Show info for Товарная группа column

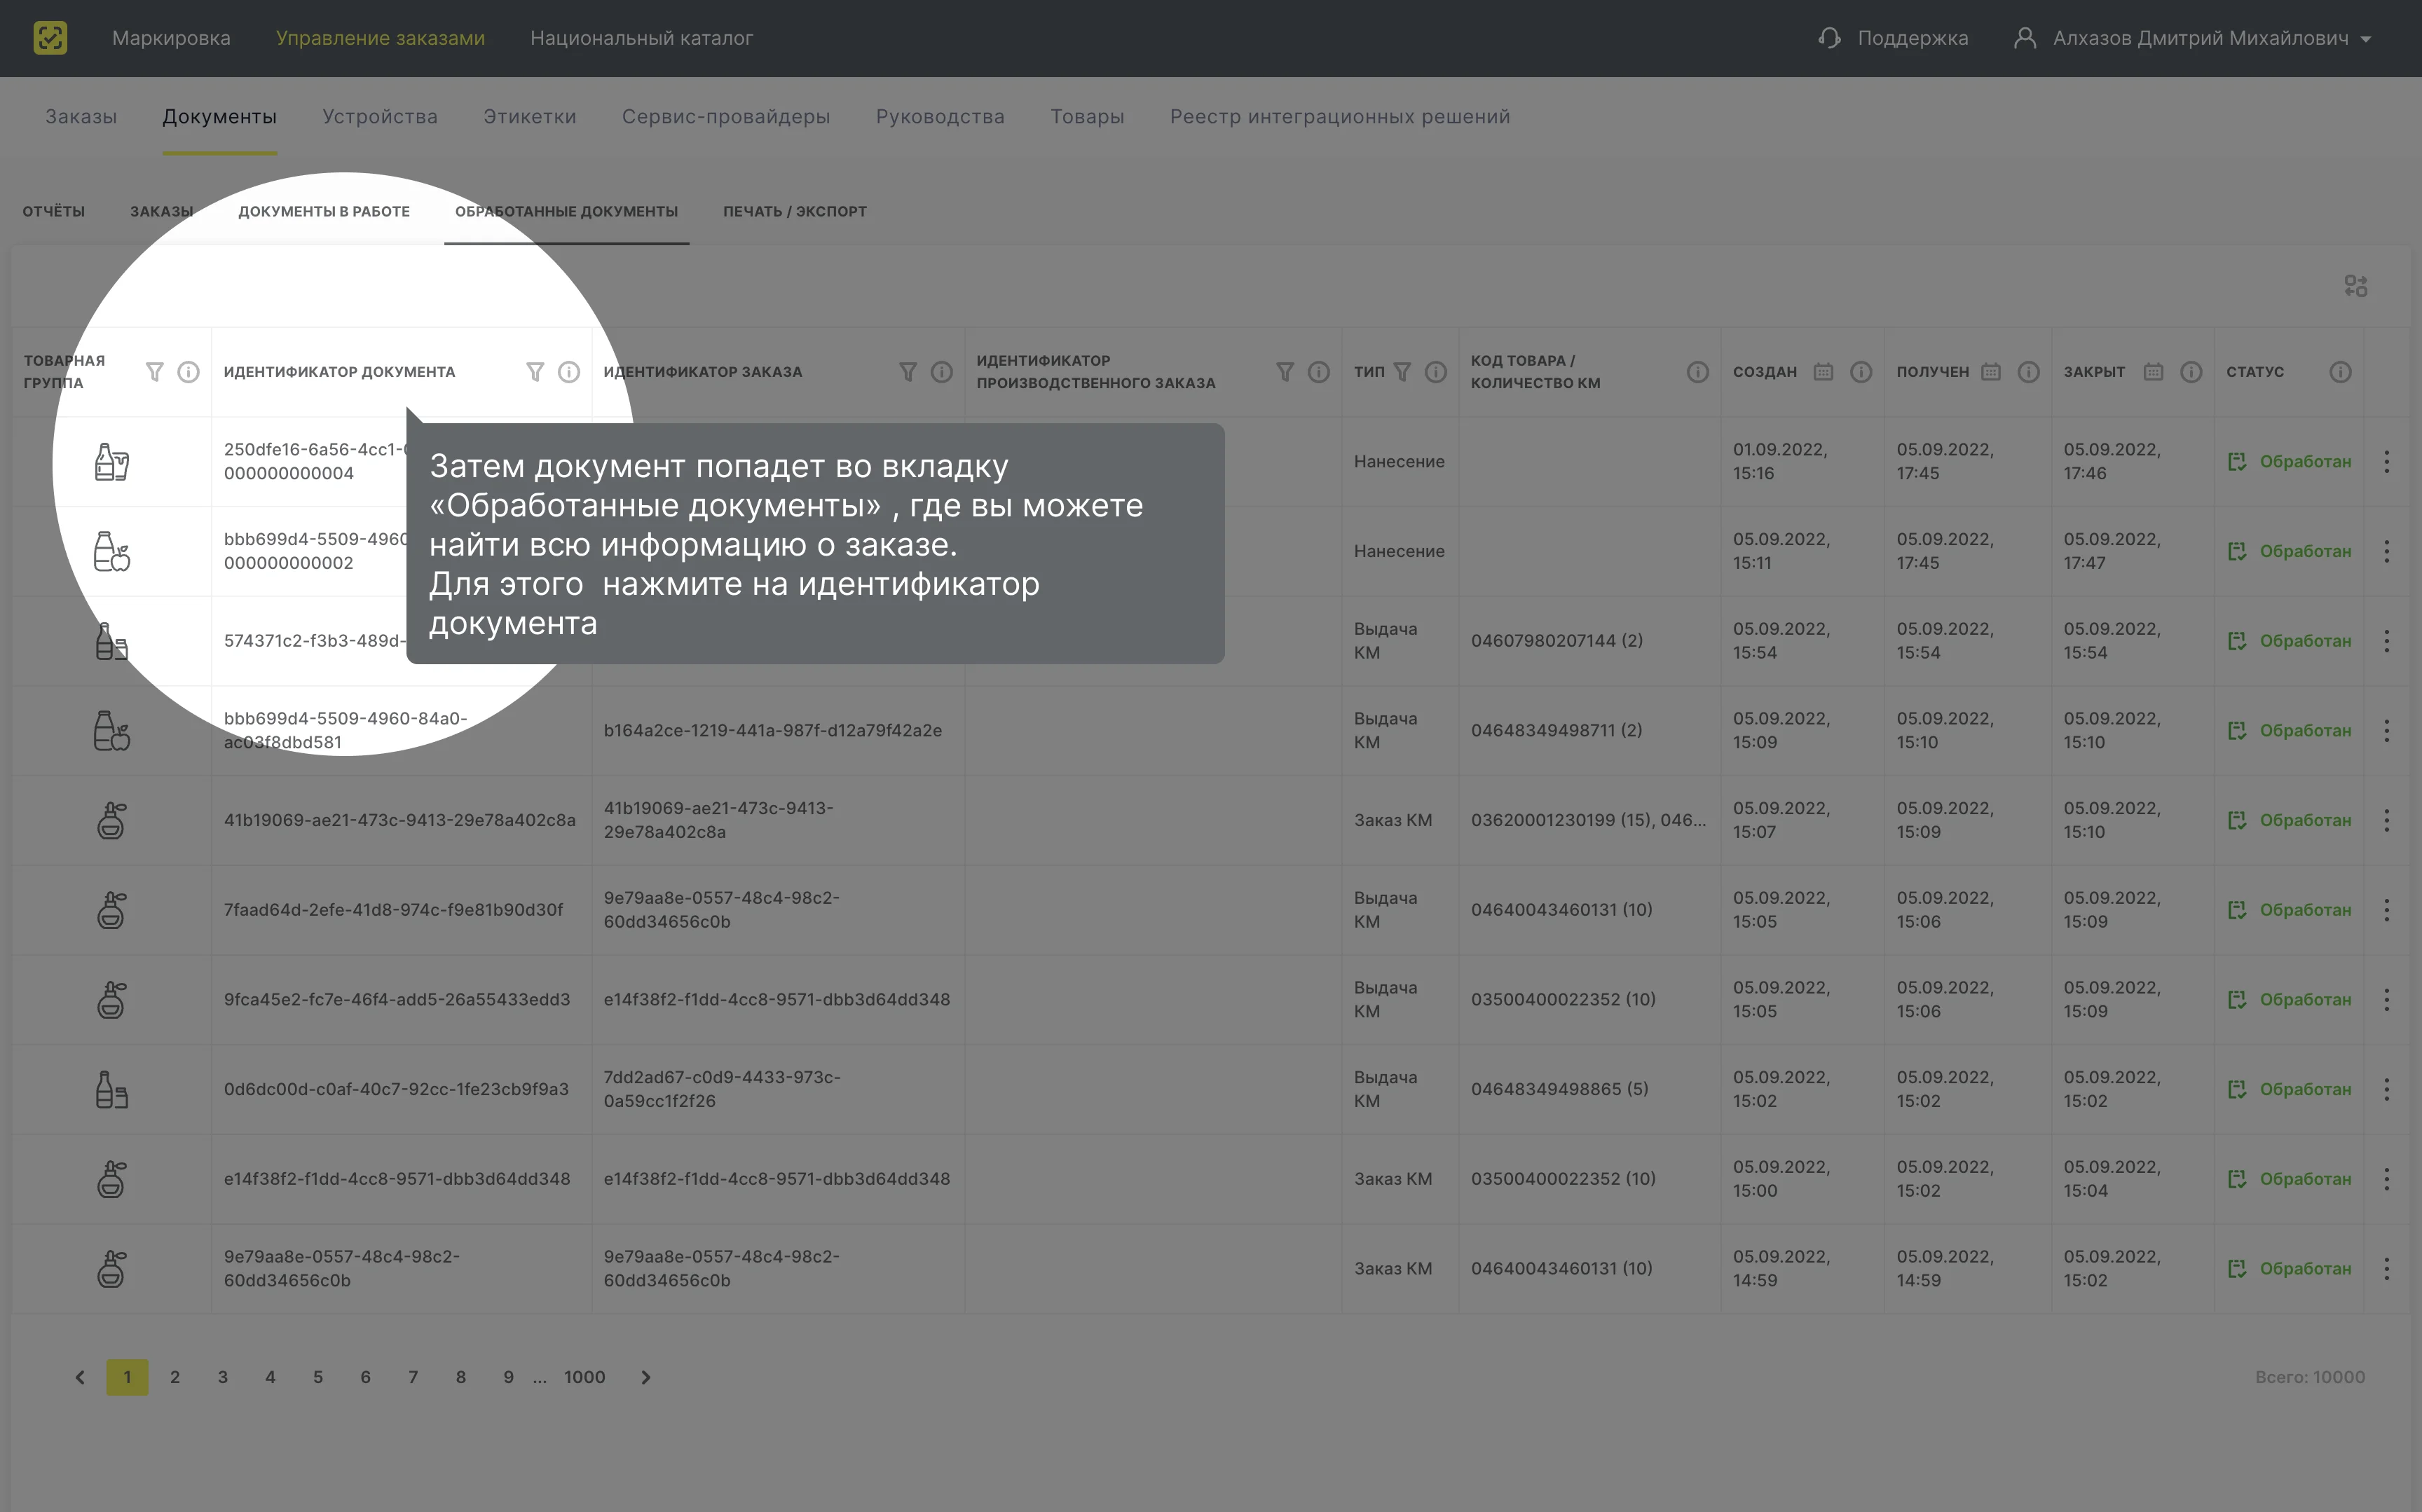coord(188,372)
